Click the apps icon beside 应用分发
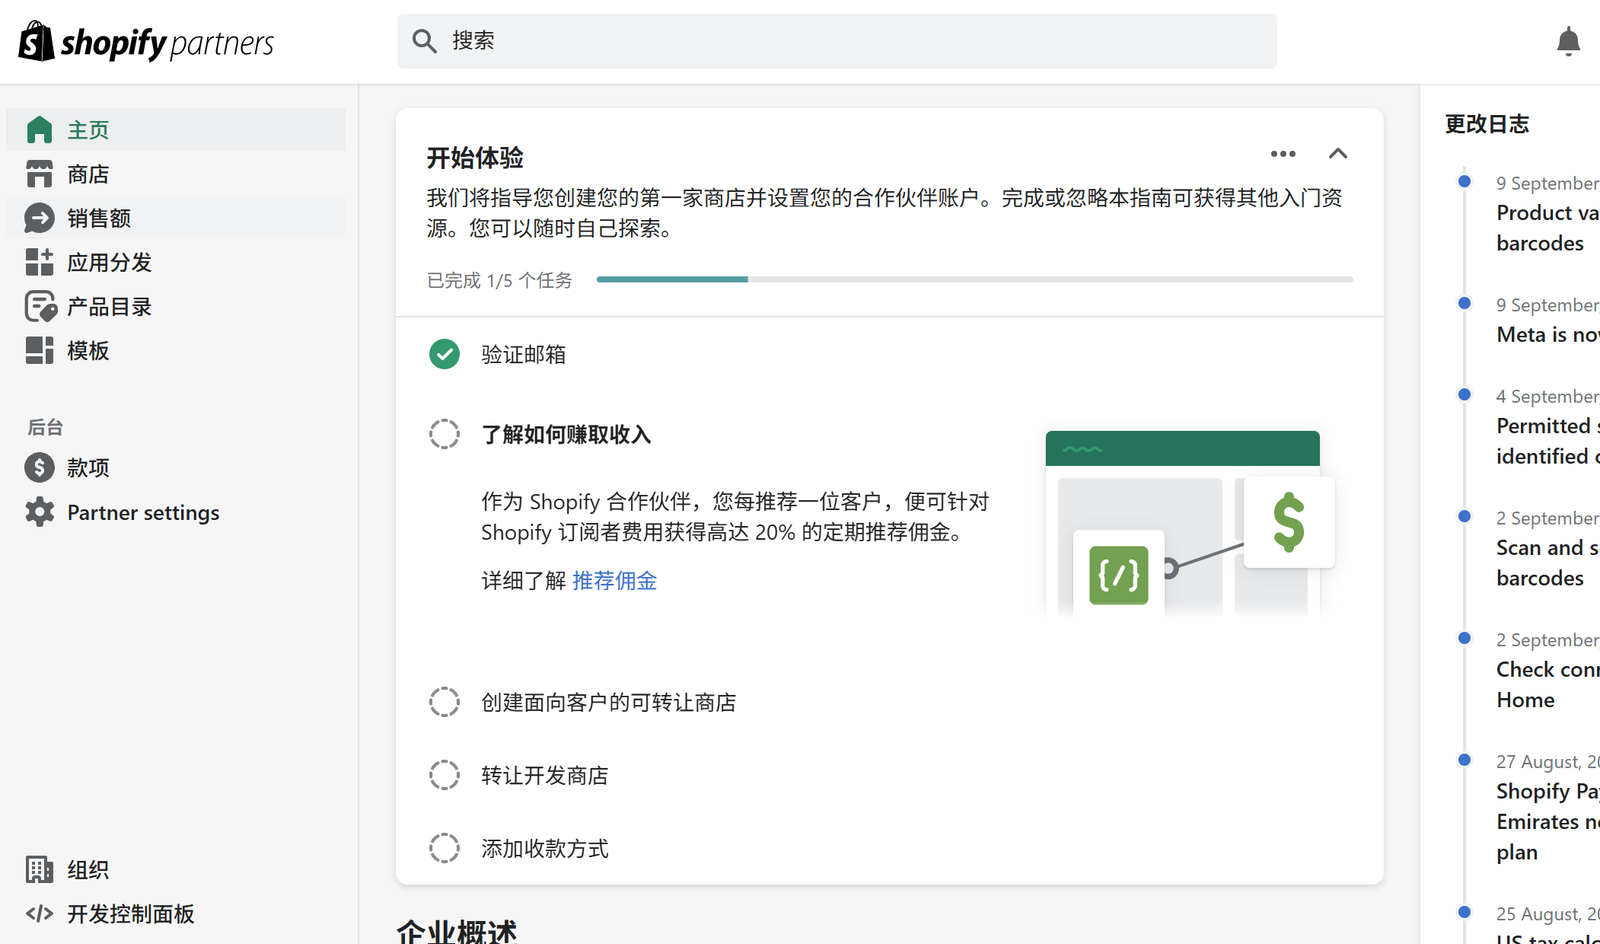 39,262
